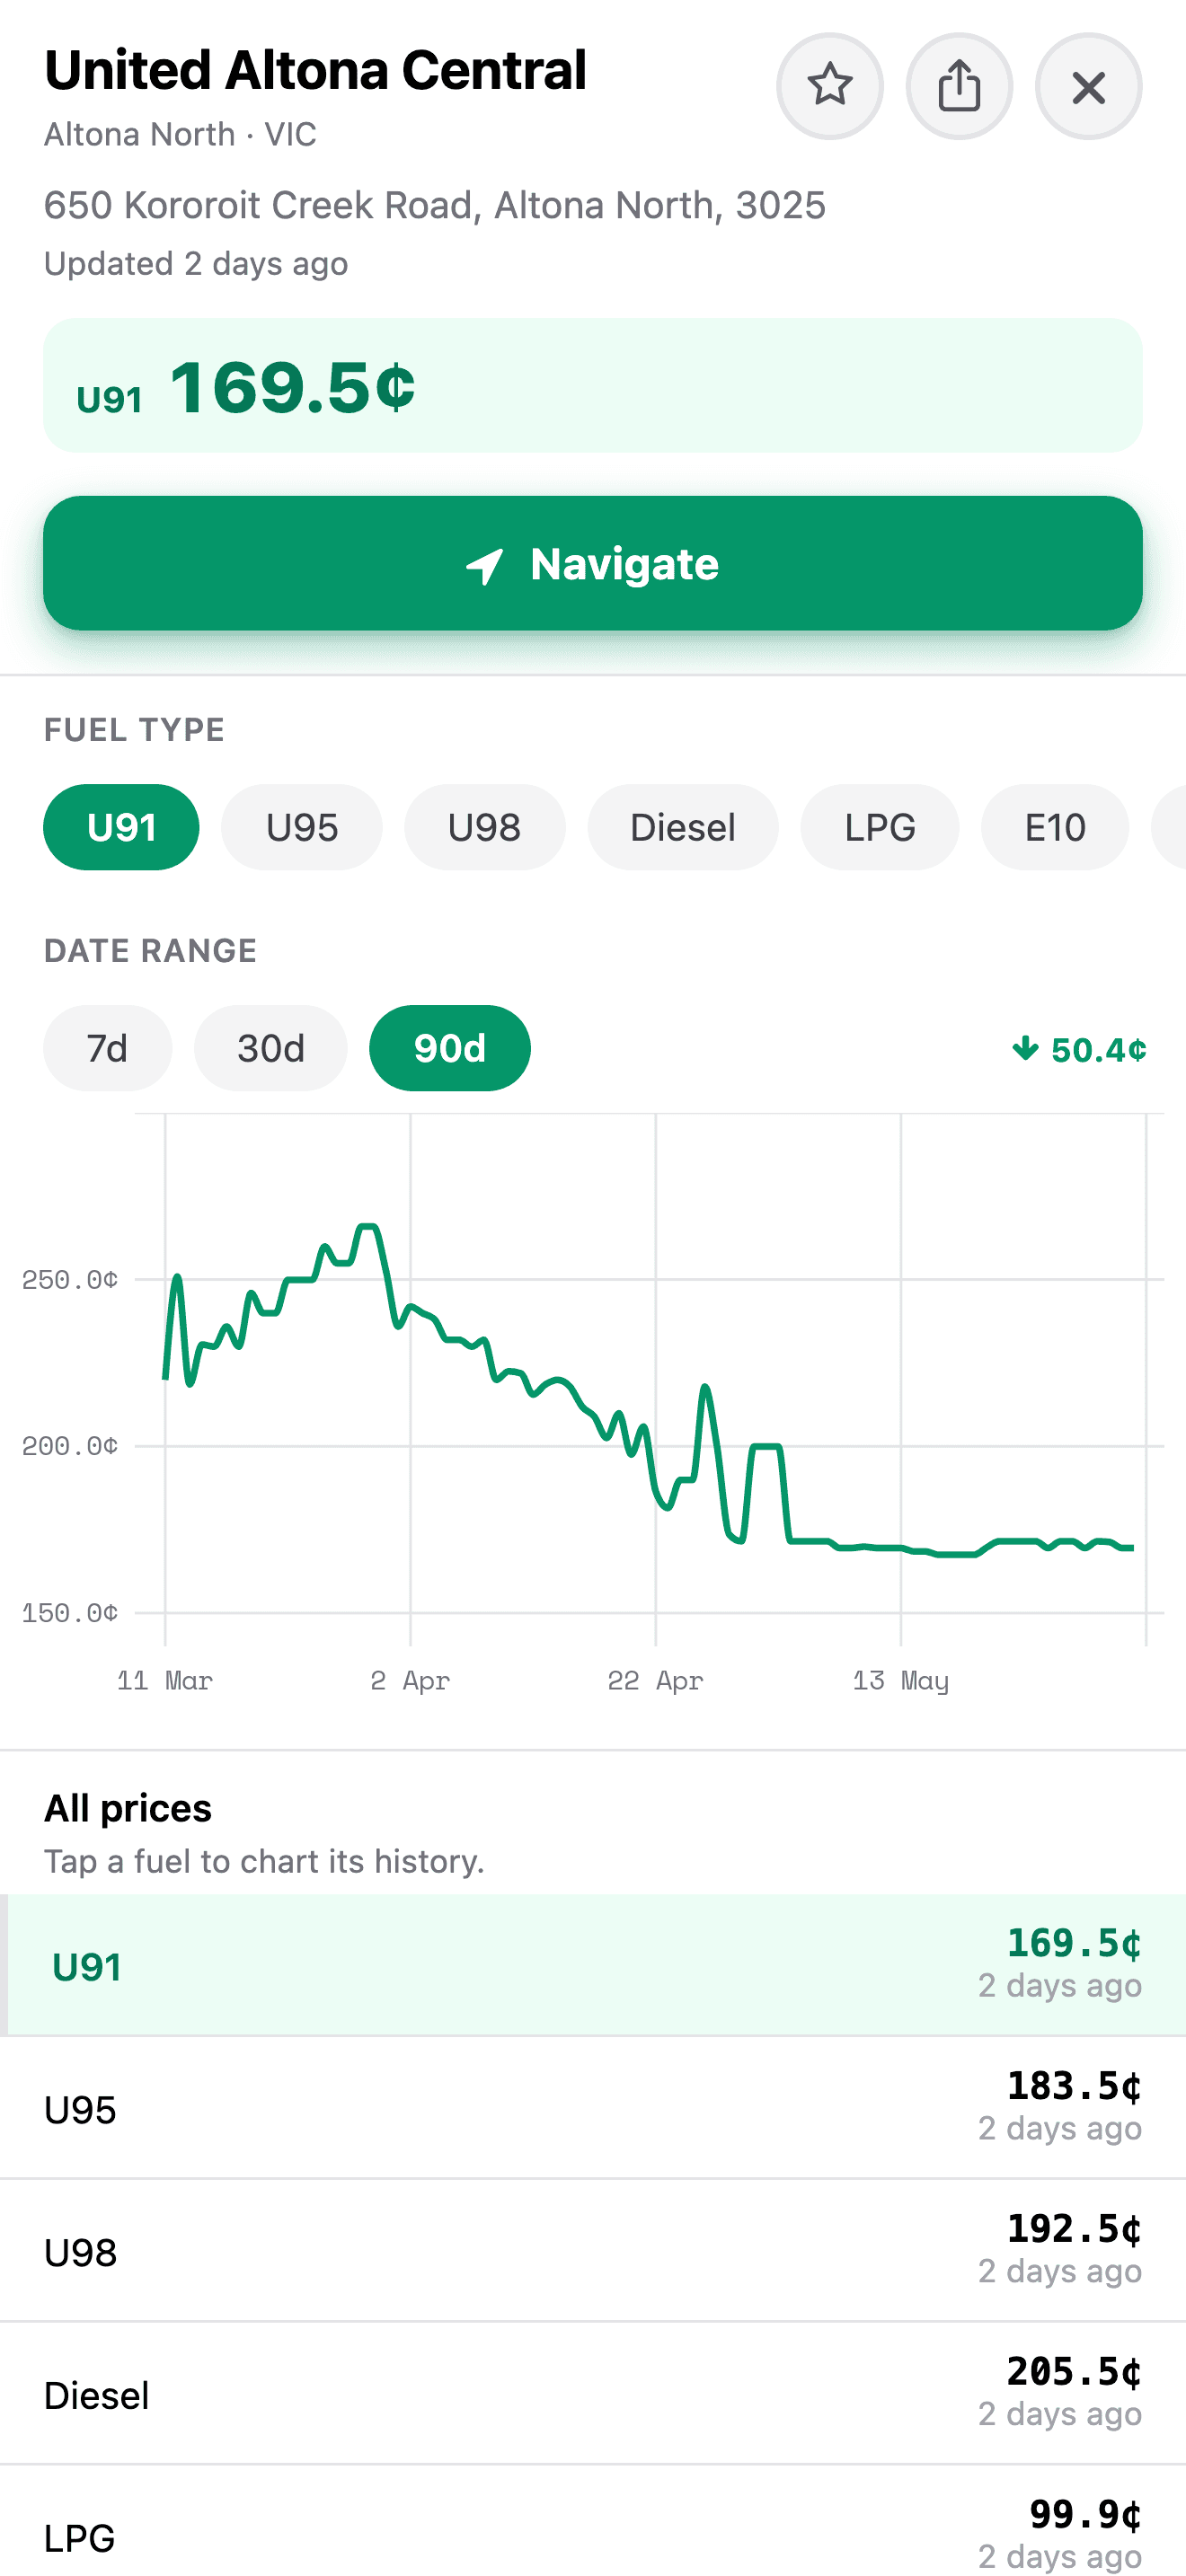The width and height of the screenshot is (1186, 2576).
Task: Tap the 13 May axis label
Action: click(900, 1681)
